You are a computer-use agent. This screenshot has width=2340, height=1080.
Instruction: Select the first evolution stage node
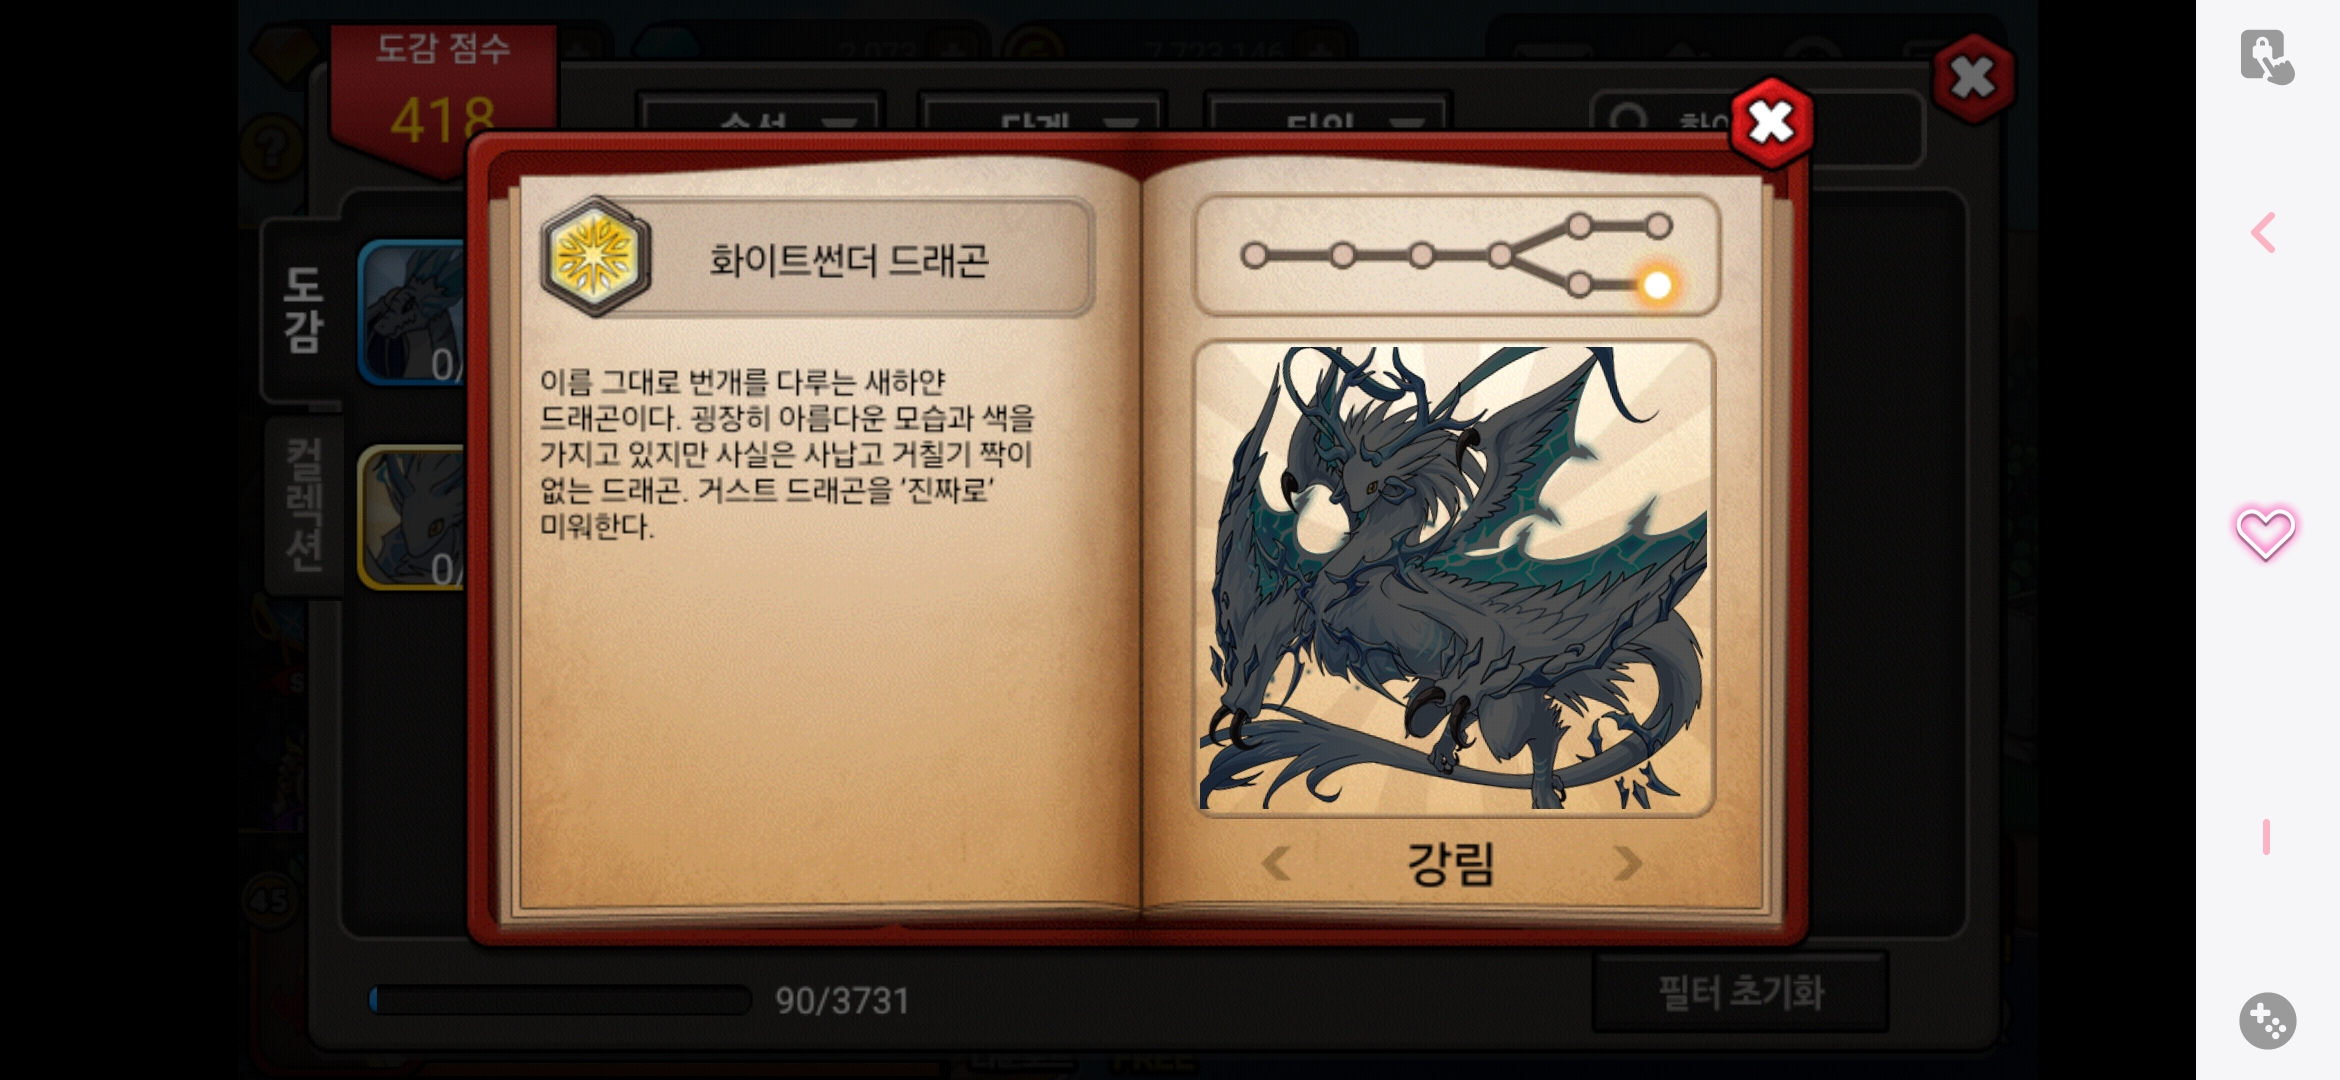[1254, 256]
